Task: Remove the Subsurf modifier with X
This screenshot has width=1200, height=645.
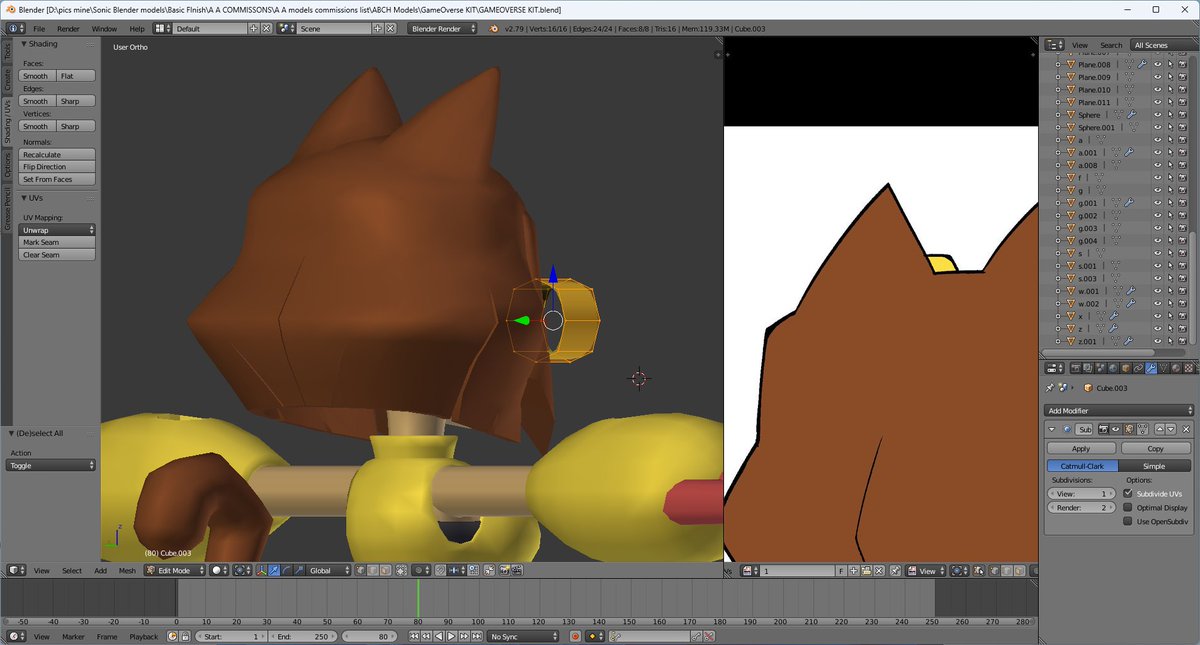Action: coord(1185,429)
